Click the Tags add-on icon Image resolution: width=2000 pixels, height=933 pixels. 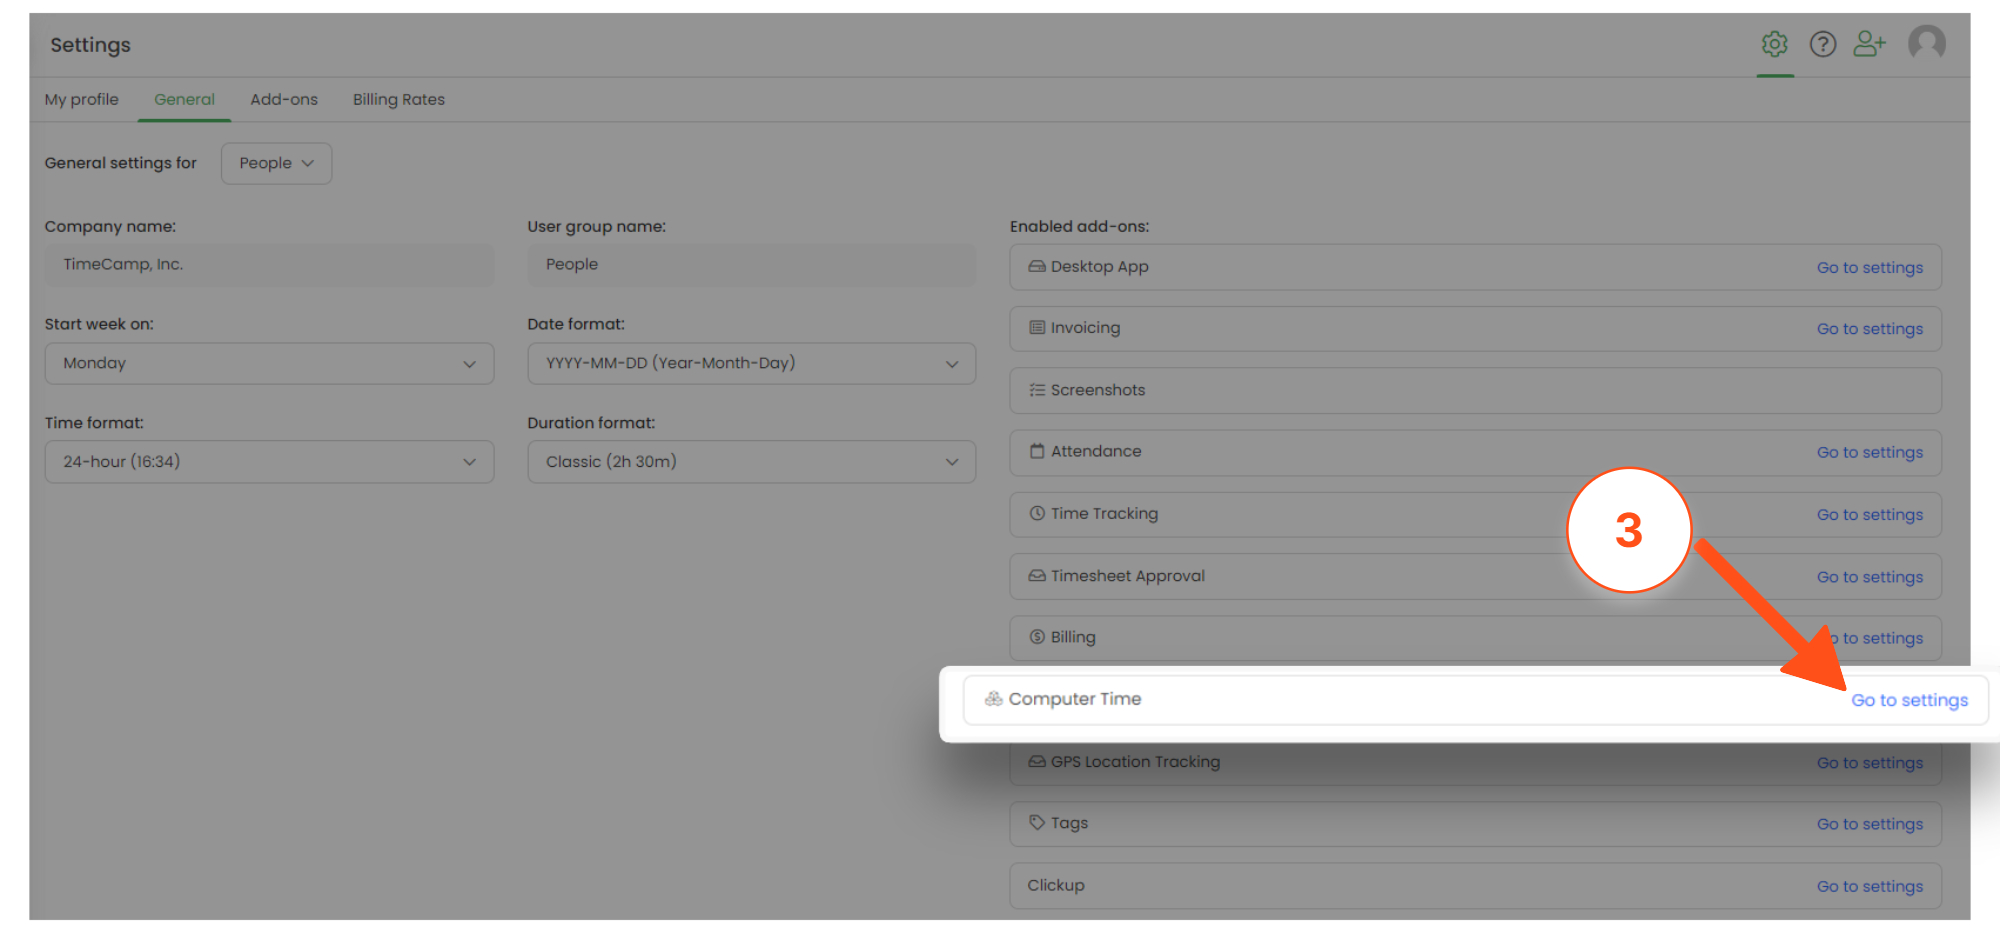[x=1037, y=823]
